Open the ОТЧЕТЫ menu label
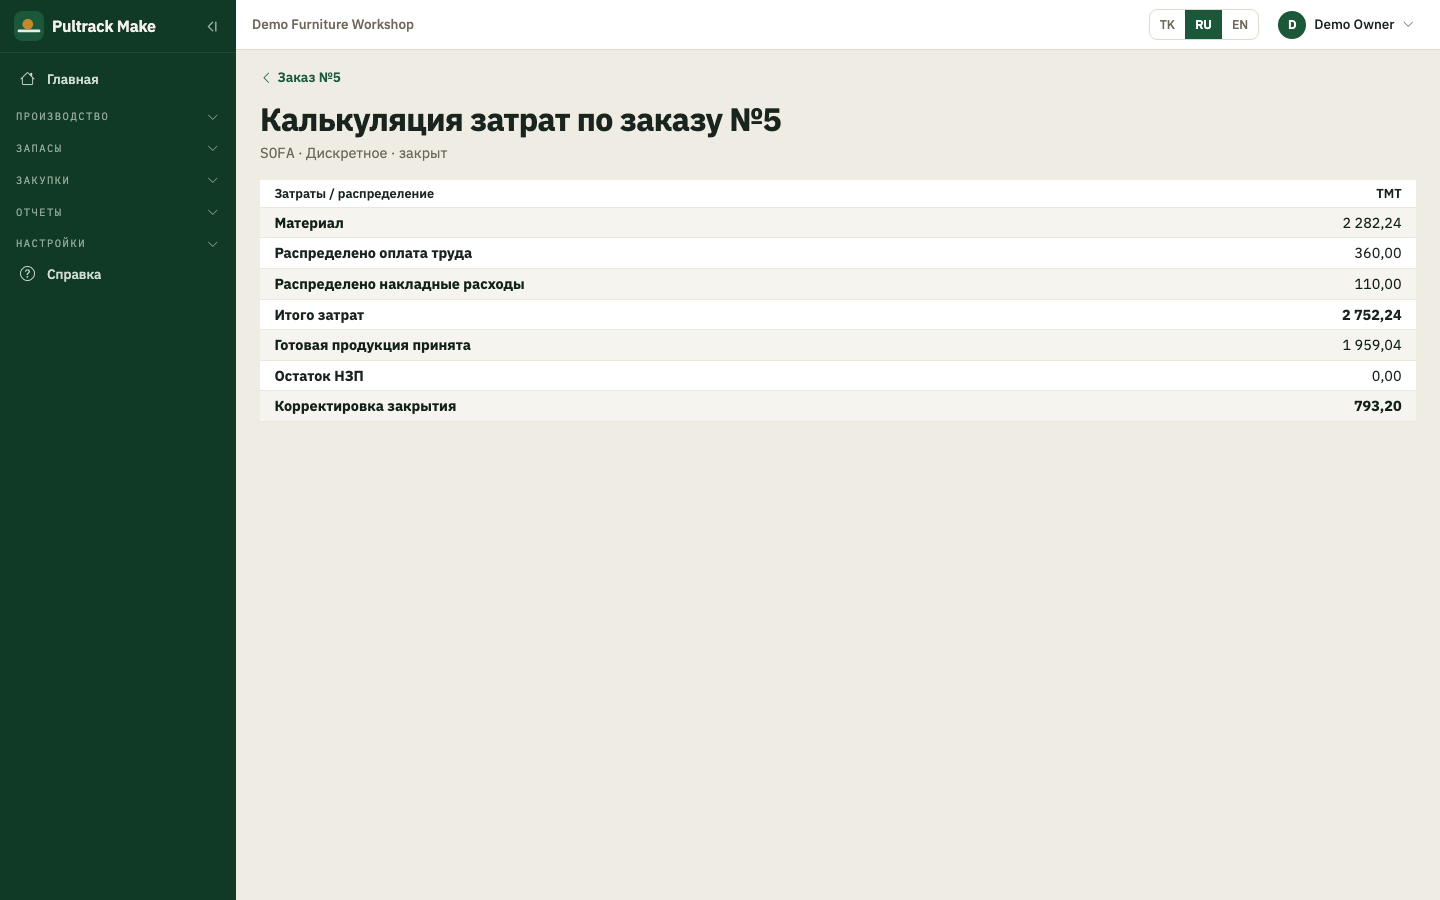This screenshot has height=900, width=1440. [x=39, y=213]
